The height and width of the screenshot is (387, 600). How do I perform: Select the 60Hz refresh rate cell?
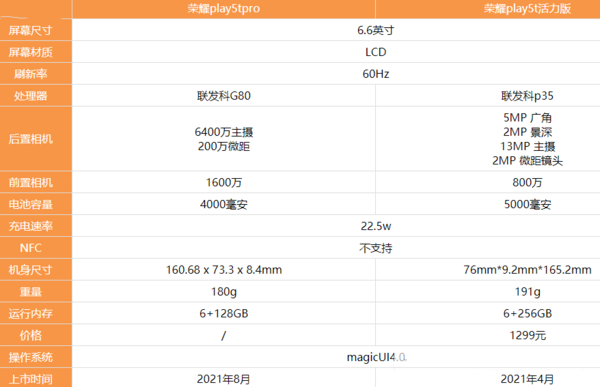pyautogui.click(x=375, y=74)
